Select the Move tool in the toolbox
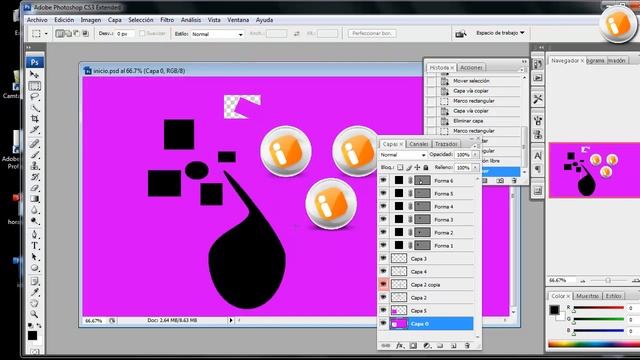This screenshot has height=360, width=640. click(34, 74)
